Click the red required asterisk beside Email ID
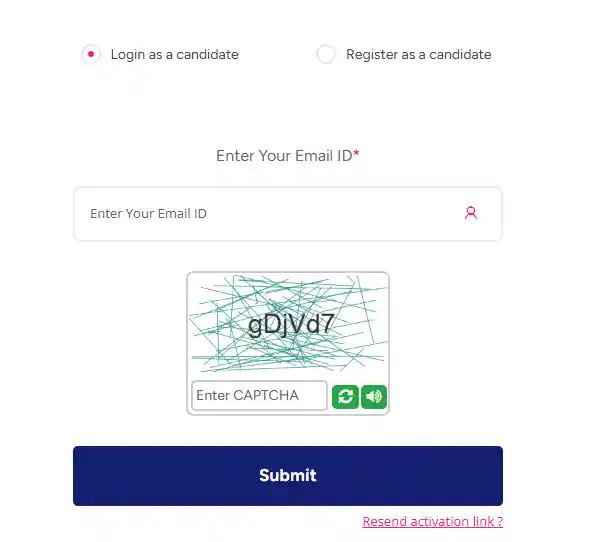 coord(357,156)
